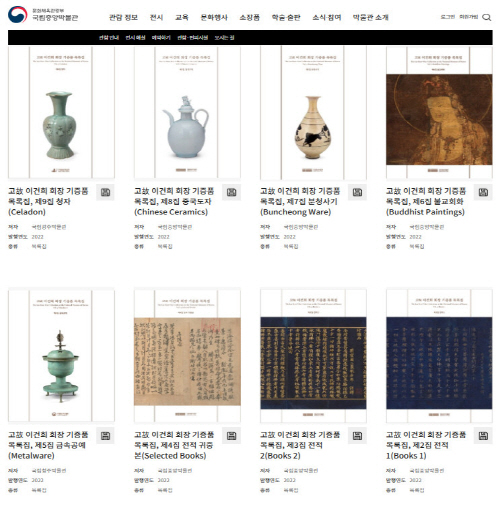Open the Metalware title link
The image size is (500, 507).
pyautogui.click(x=48, y=445)
